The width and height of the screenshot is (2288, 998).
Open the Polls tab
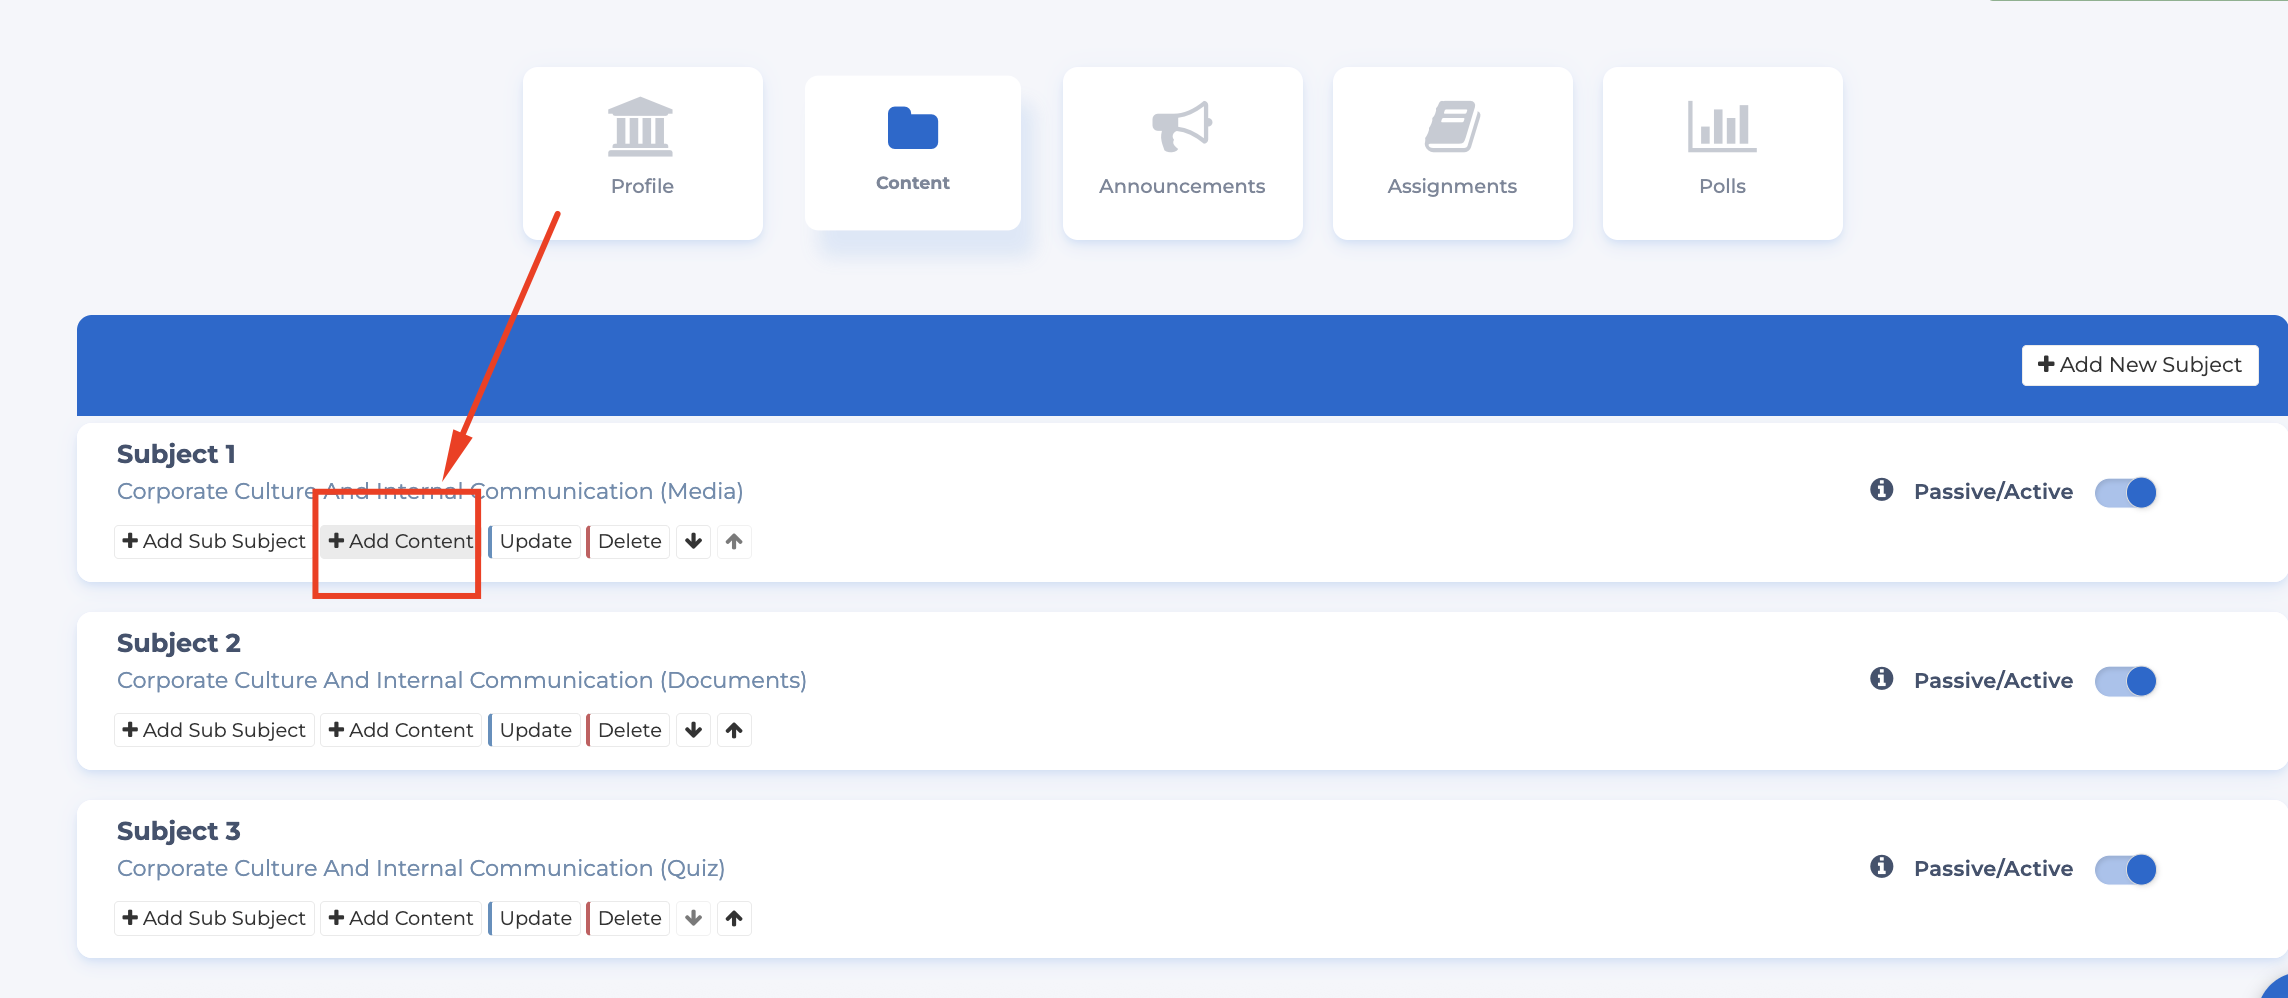1721,152
